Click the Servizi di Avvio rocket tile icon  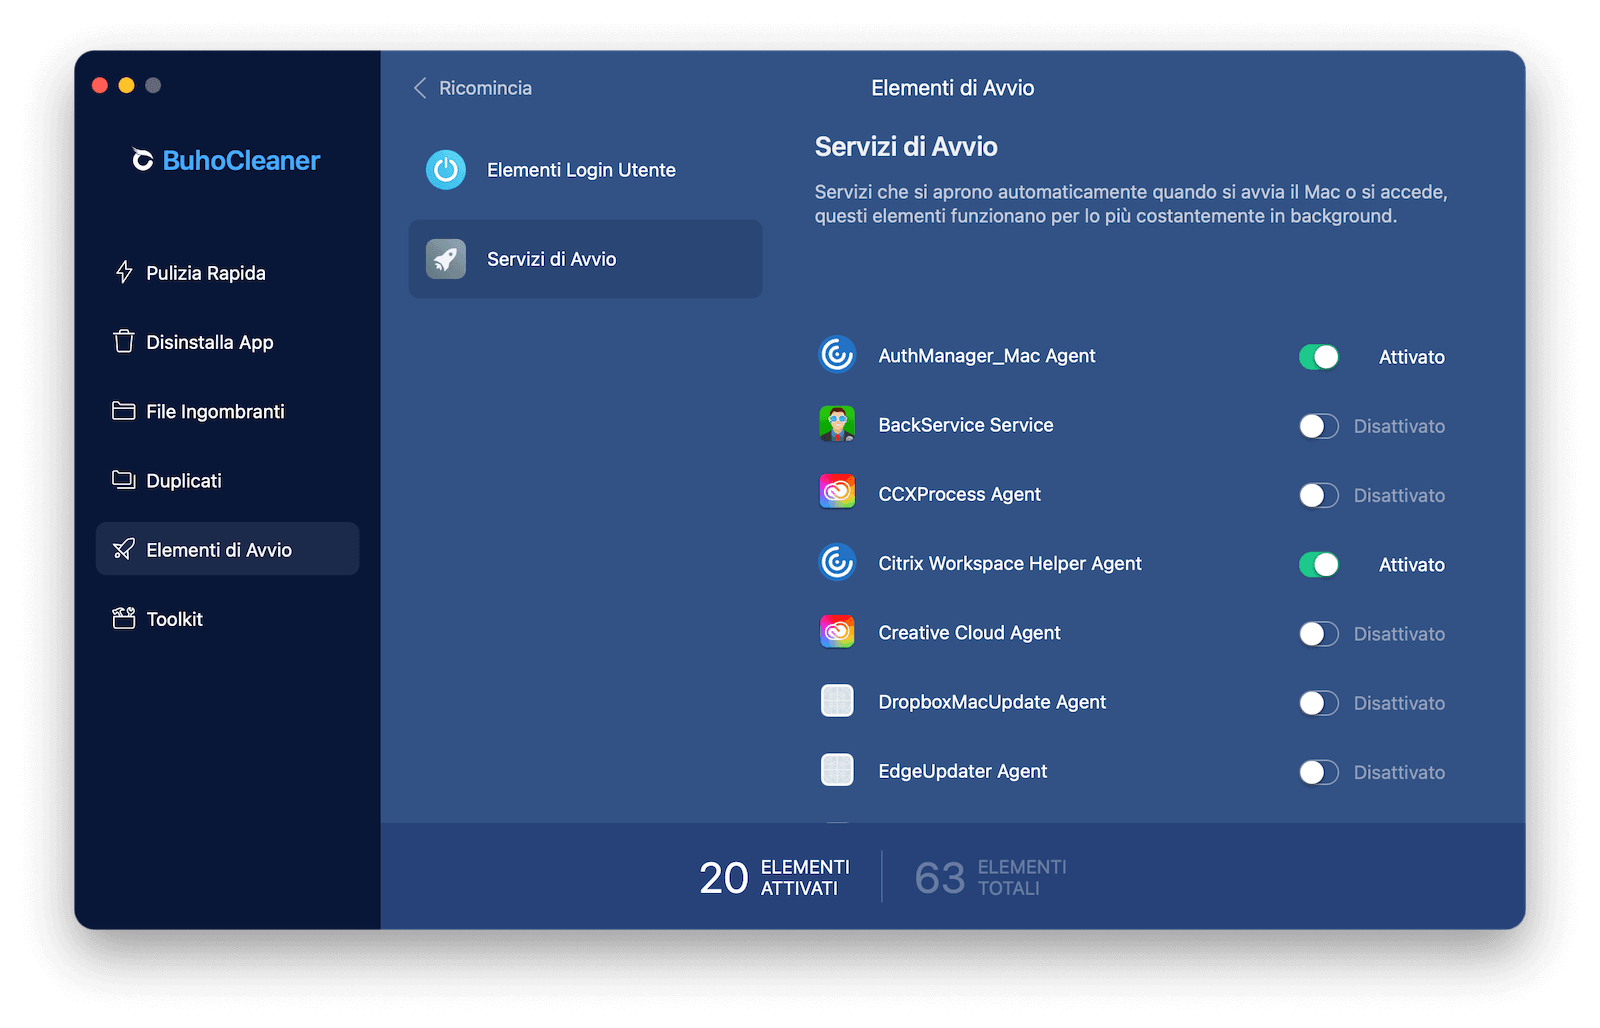[446, 259]
